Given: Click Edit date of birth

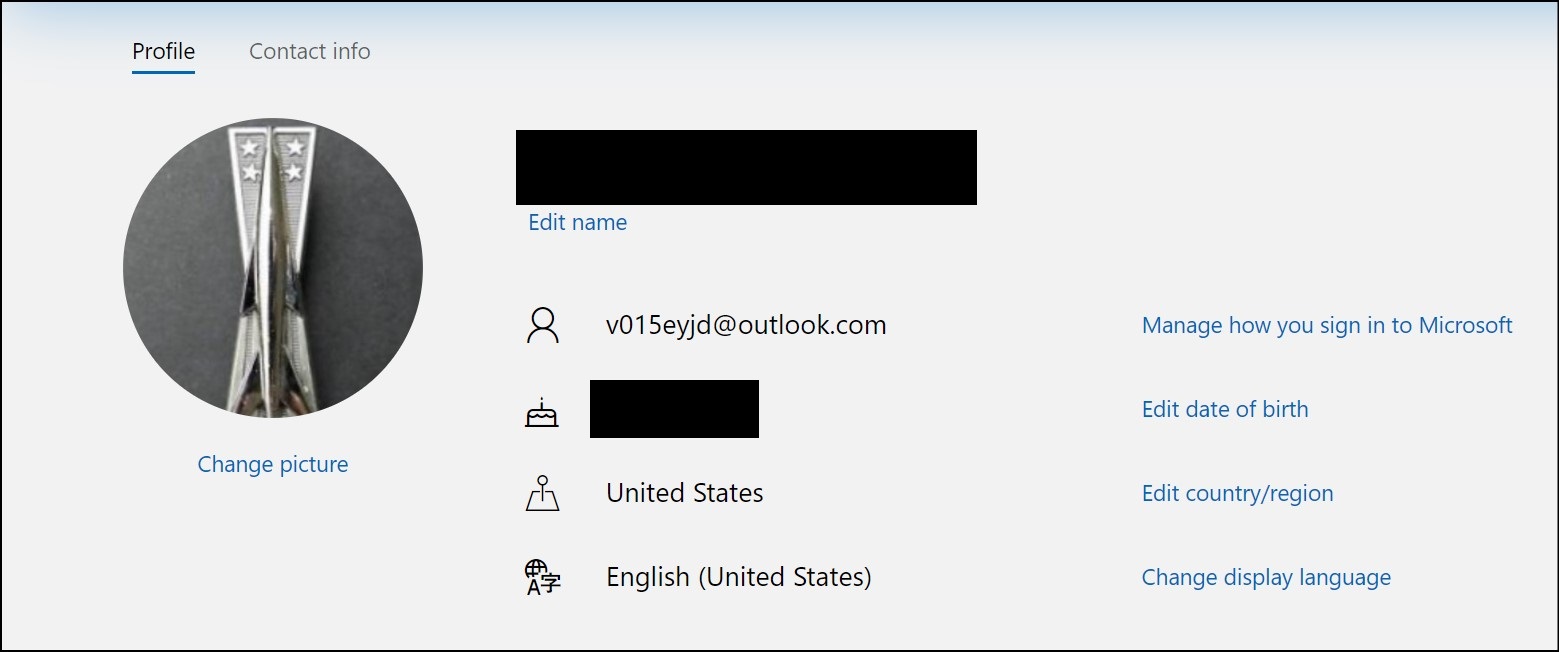Looking at the screenshot, I should coord(1225,409).
